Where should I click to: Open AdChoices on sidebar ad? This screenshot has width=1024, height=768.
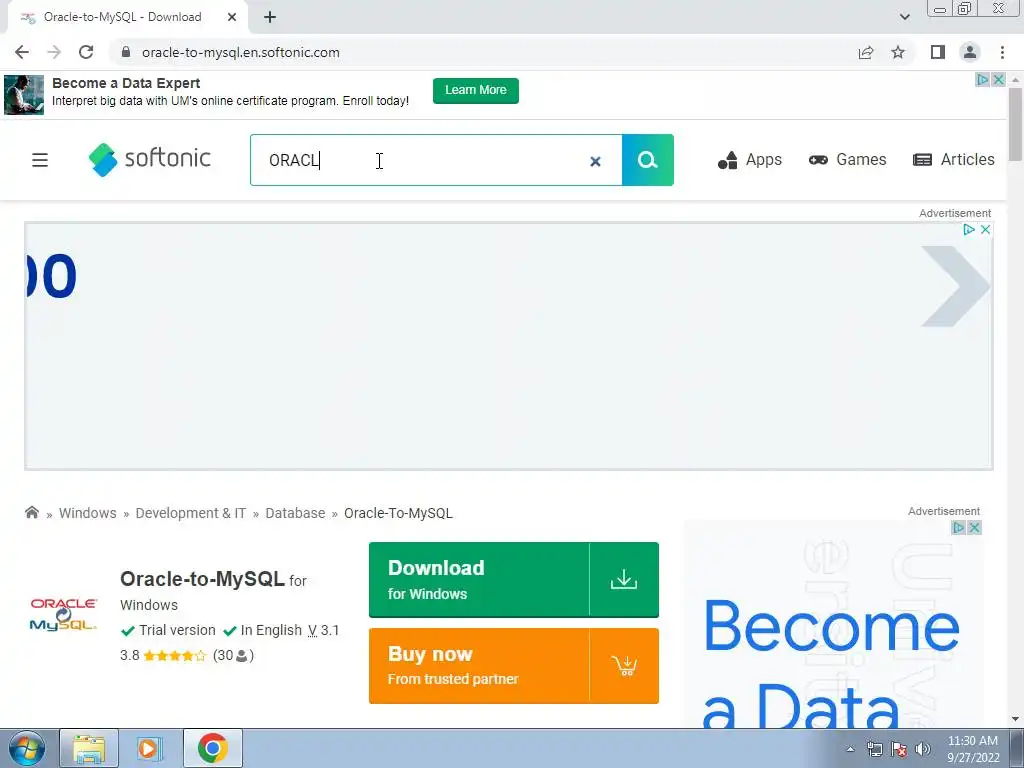click(959, 527)
